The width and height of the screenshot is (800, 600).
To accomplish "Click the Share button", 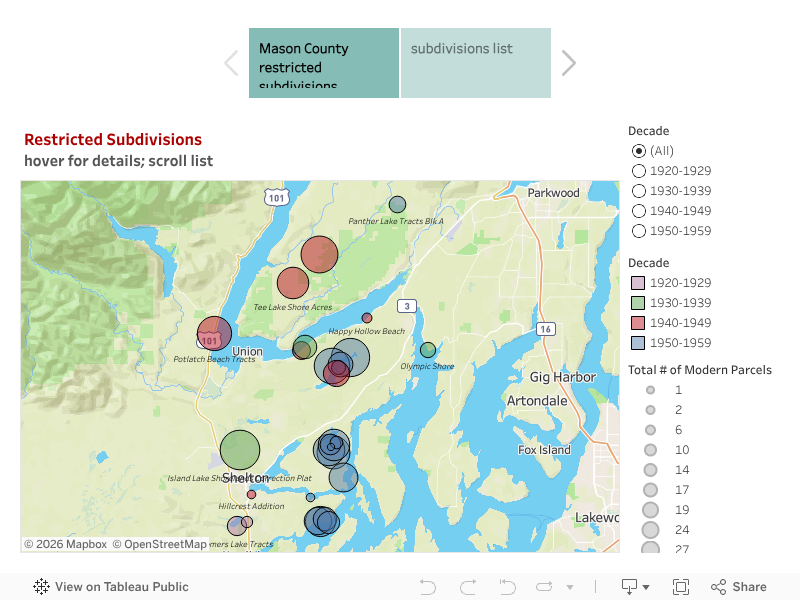I will click(x=738, y=587).
